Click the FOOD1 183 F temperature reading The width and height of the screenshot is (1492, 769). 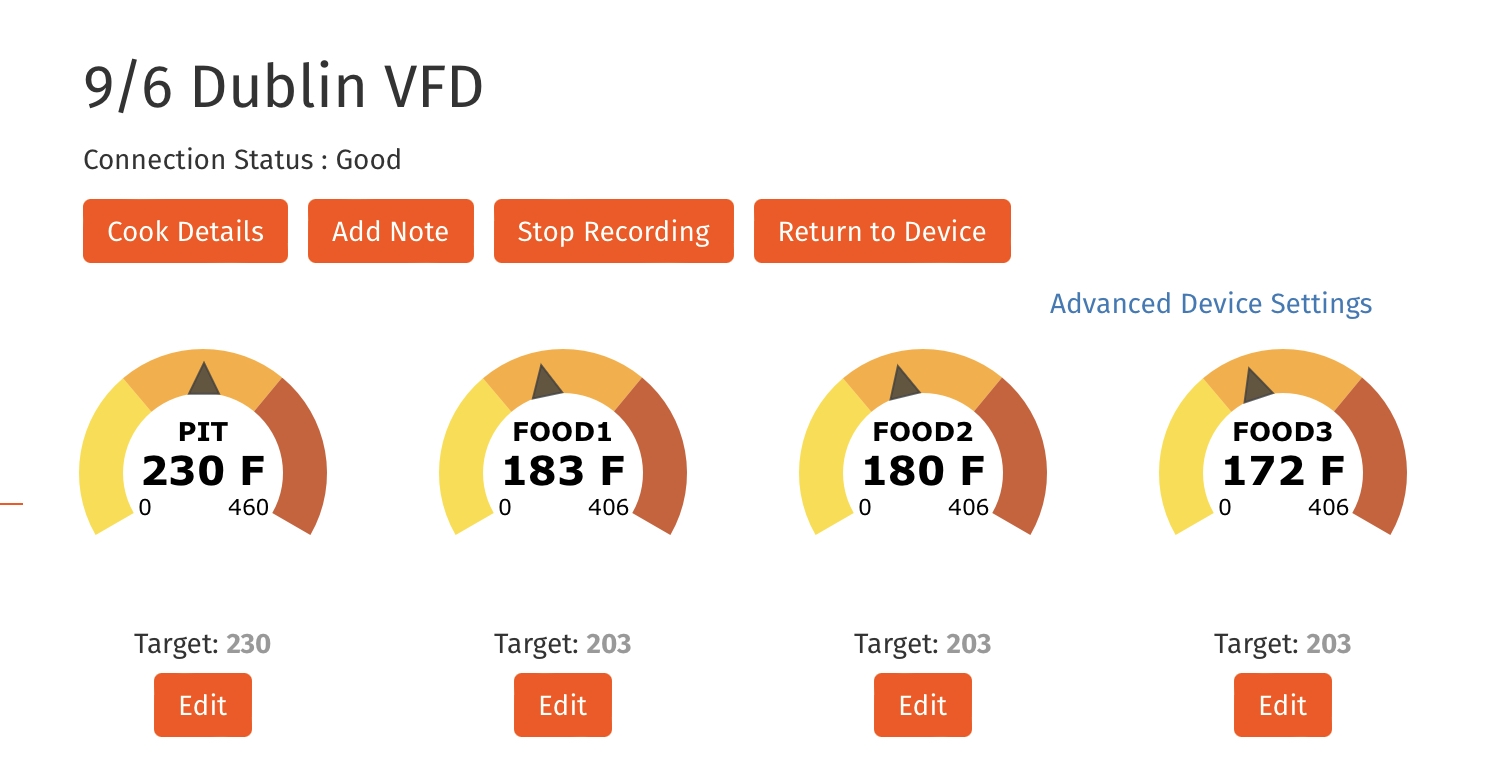(563, 470)
